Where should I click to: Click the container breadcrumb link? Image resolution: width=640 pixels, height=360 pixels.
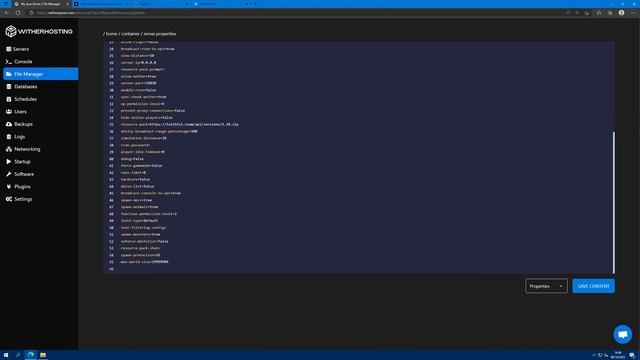click(x=130, y=34)
